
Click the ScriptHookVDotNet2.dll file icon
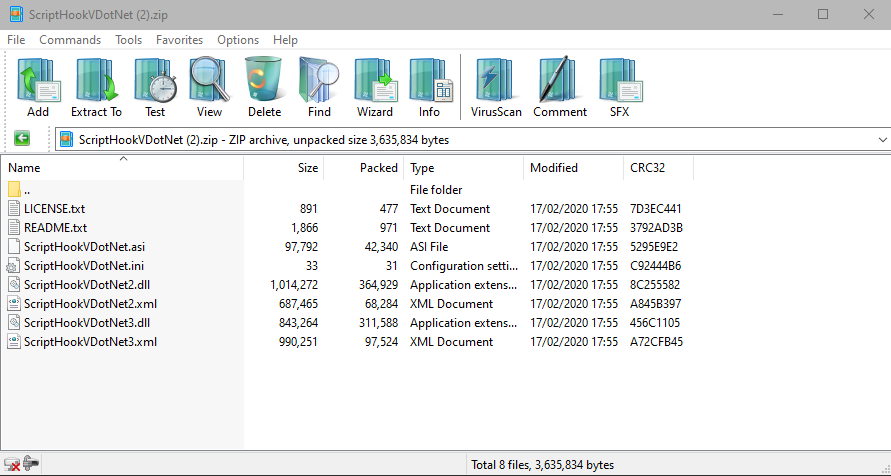14,285
